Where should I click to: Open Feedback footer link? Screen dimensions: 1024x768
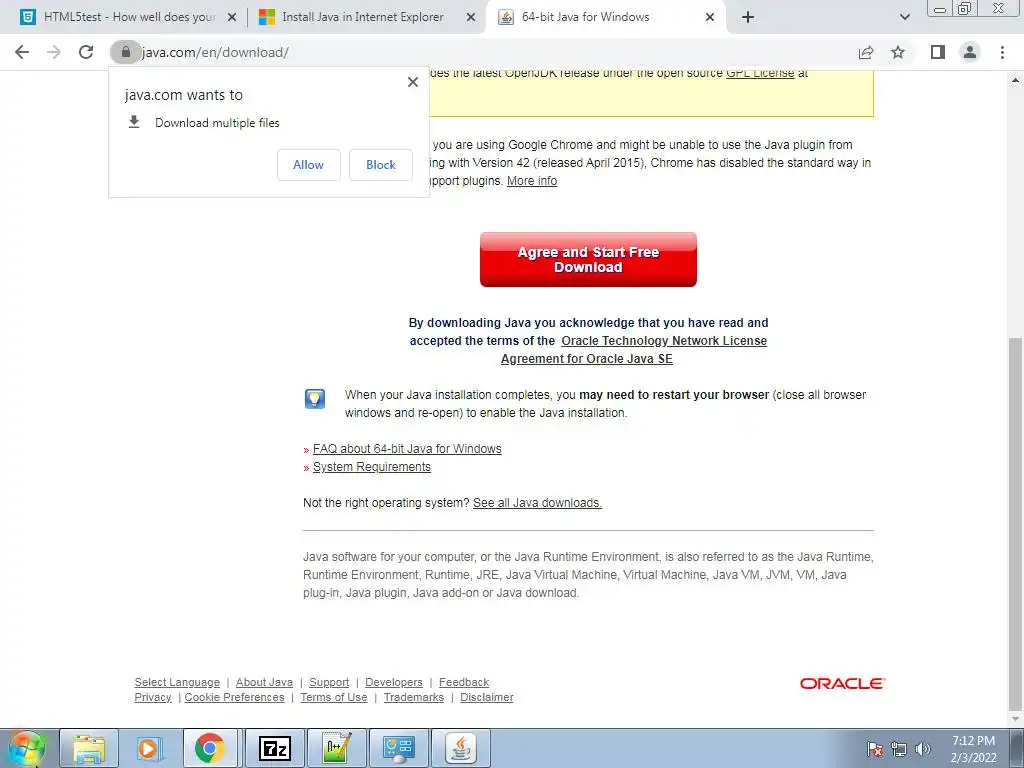click(x=464, y=682)
